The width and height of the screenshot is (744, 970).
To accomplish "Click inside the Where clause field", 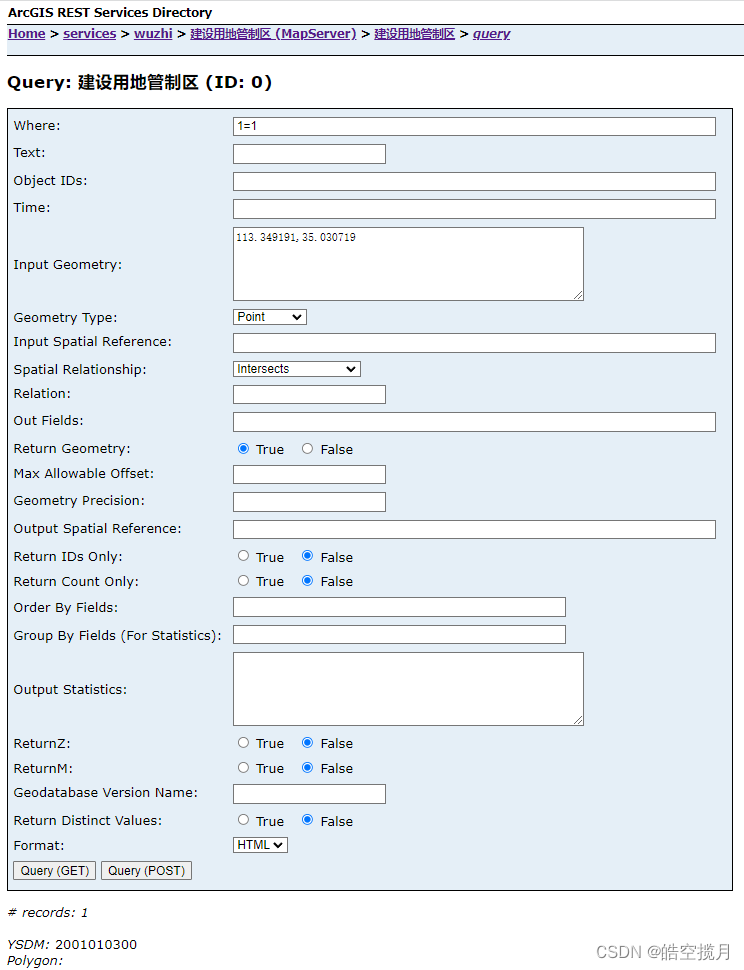I will pyautogui.click(x=473, y=126).
